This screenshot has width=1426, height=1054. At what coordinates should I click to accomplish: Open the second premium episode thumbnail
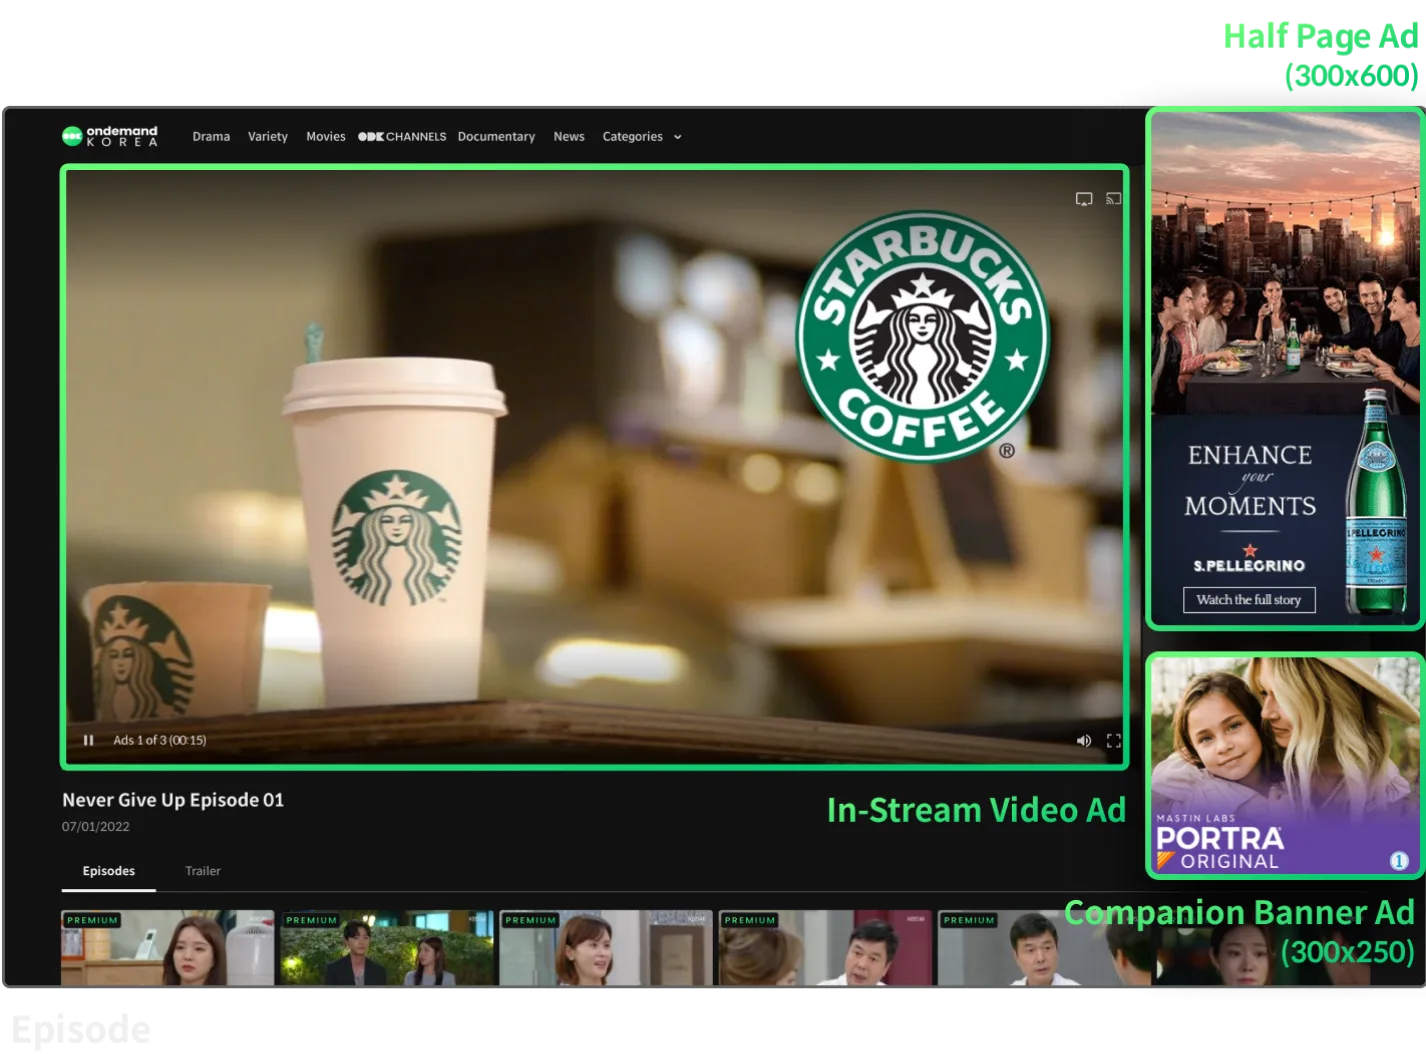click(x=387, y=948)
